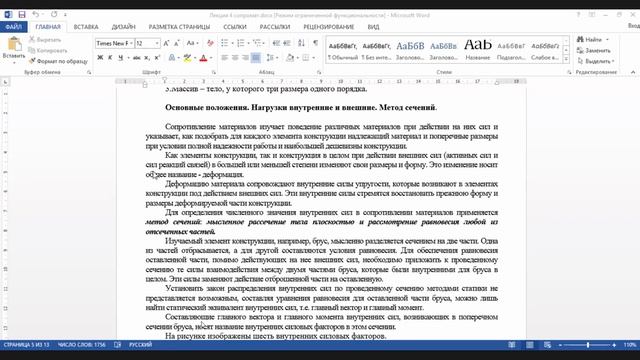The width and height of the screenshot is (640, 360).
Task: Open ФАЙЛ file tab
Action: (x=13, y=27)
